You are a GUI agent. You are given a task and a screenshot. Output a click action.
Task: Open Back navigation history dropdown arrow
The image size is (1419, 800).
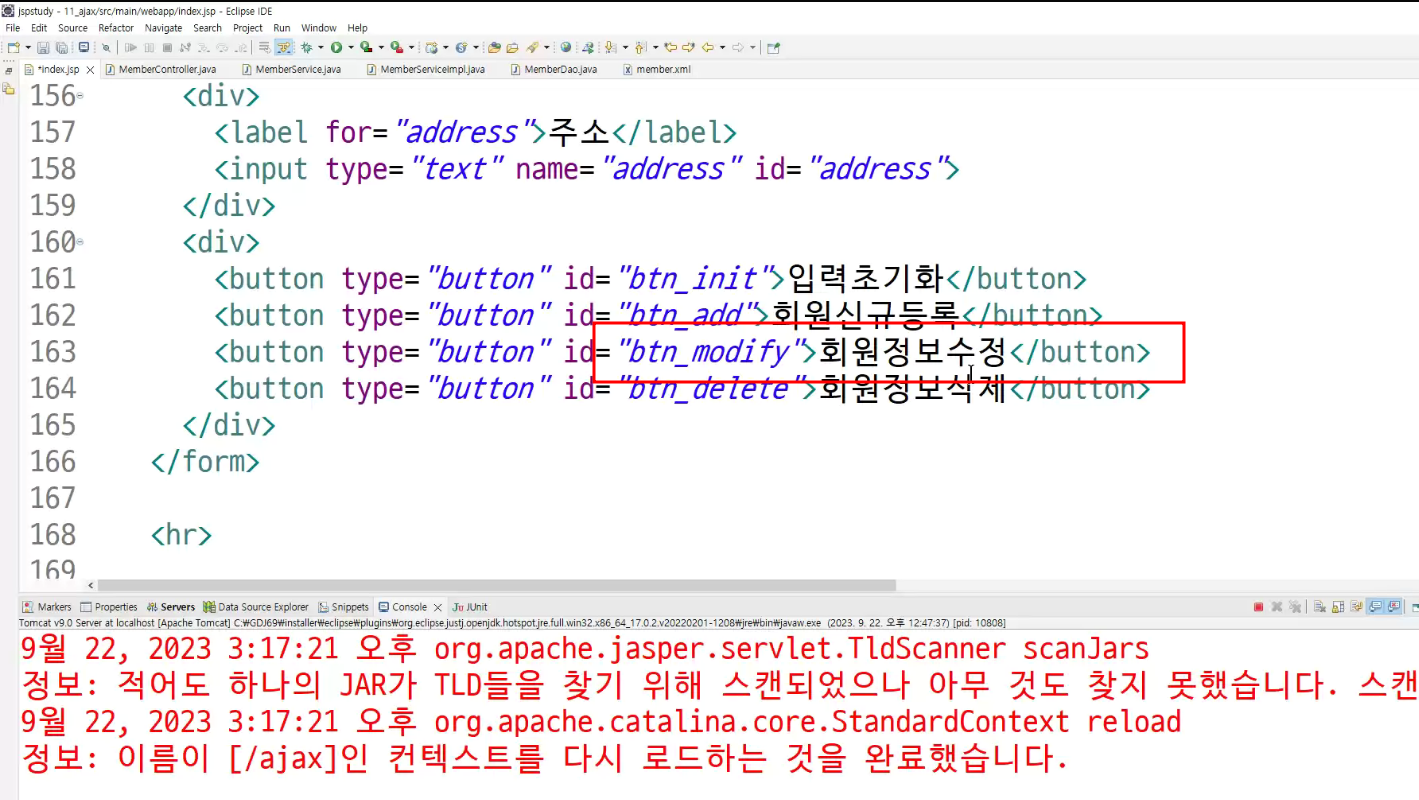[x=722, y=47]
